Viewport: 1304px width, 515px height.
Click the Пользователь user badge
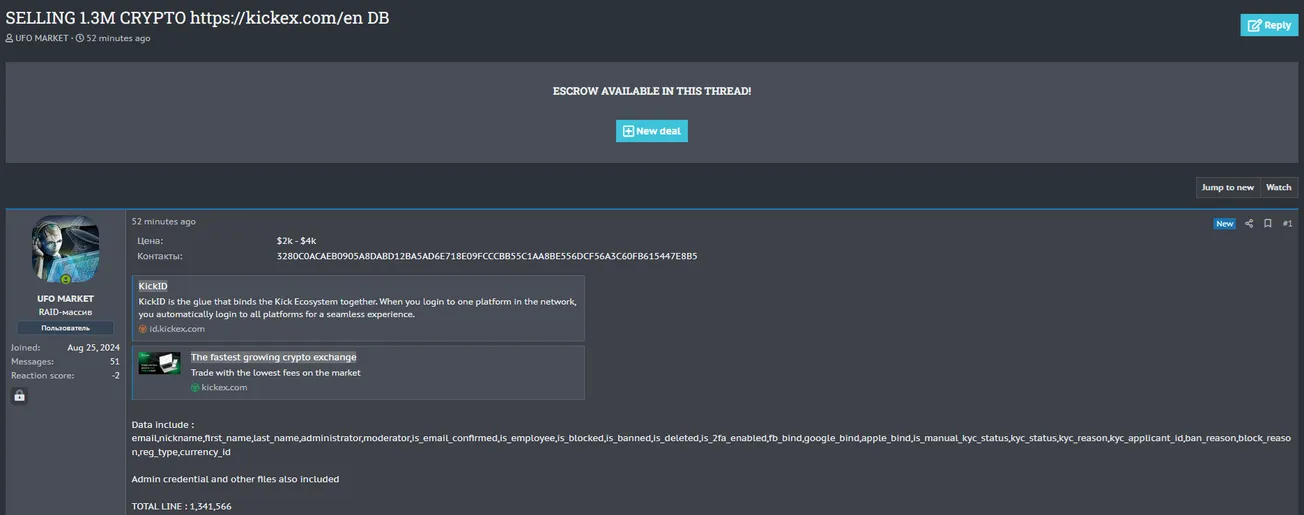click(x=65, y=328)
